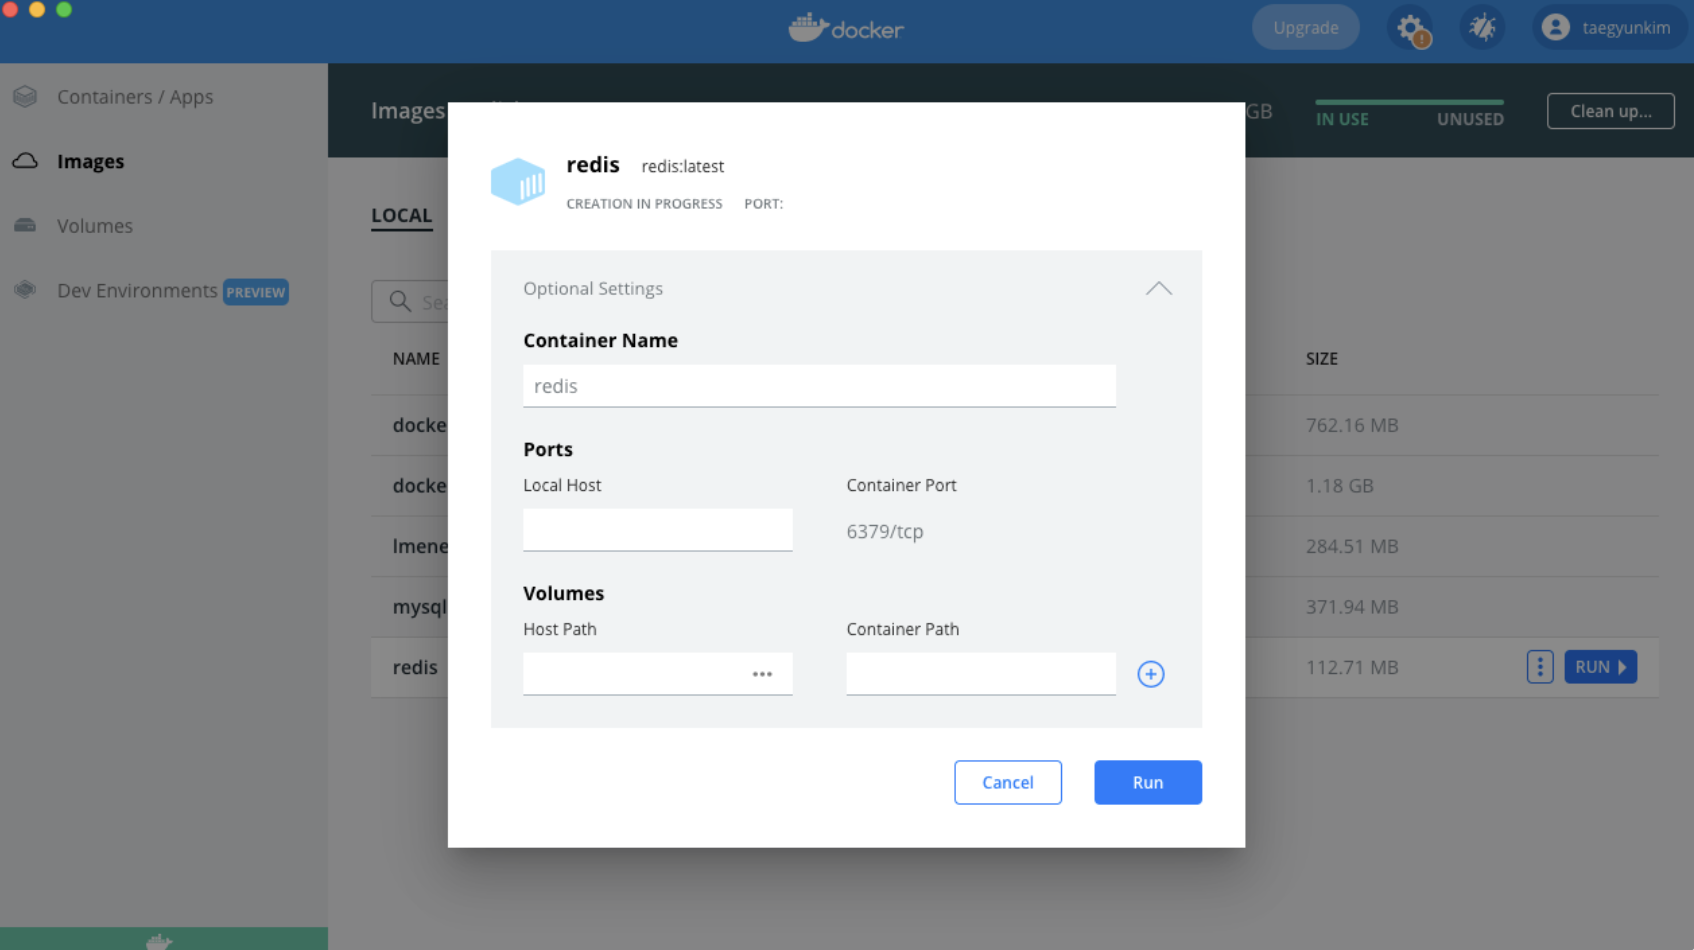Screen dimensions: 1694x950
Task: Open Containers / Apps section
Action: coord(135,97)
